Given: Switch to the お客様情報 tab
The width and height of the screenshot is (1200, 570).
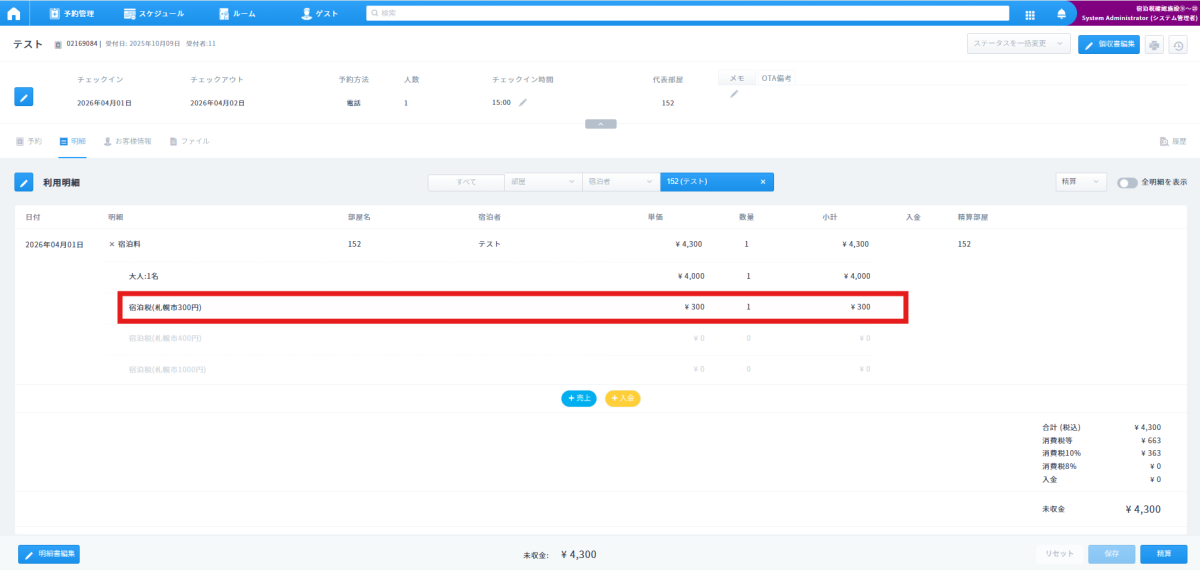Looking at the screenshot, I should click(x=127, y=142).
